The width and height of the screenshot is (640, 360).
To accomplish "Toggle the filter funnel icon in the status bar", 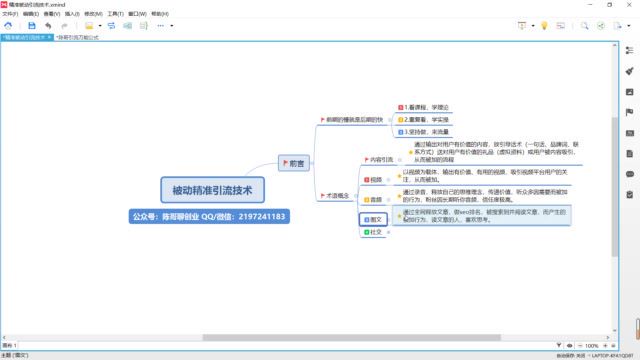I will click(559, 346).
